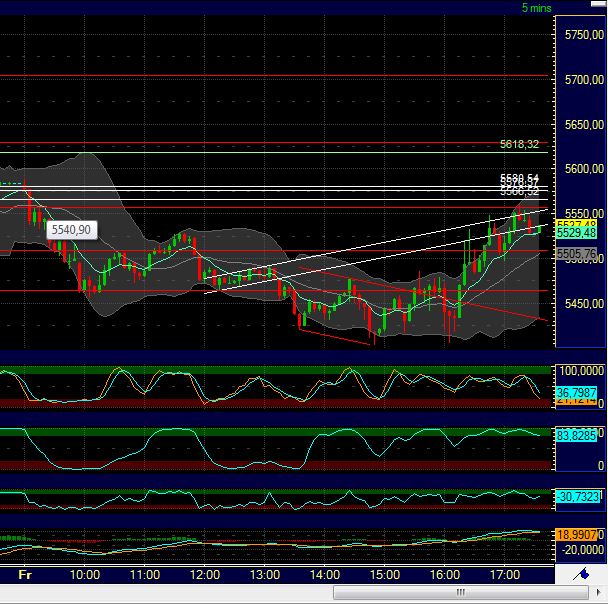This screenshot has width=608, height=605.
Task: Click the 36,7987 stochastic value tag
Action: tap(576, 391)
